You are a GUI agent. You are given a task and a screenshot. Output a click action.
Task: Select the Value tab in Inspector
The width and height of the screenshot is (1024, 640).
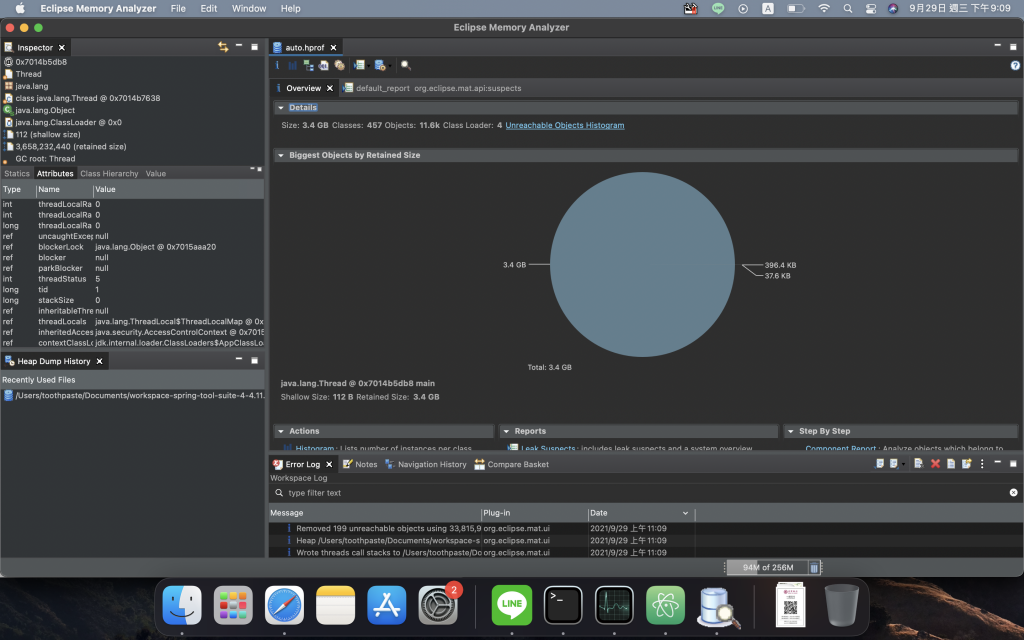[x=155, y=174]
